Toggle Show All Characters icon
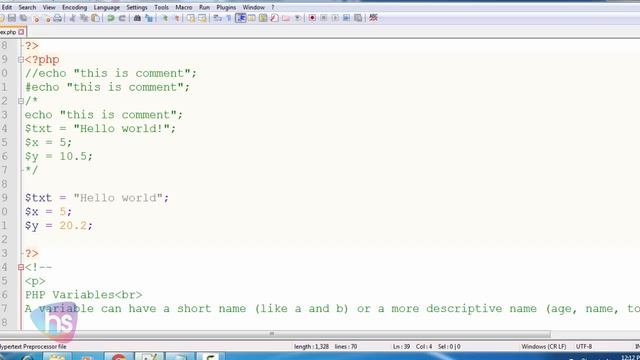The height and width of the screenshot is (360, 640). [x=229, y=18]
